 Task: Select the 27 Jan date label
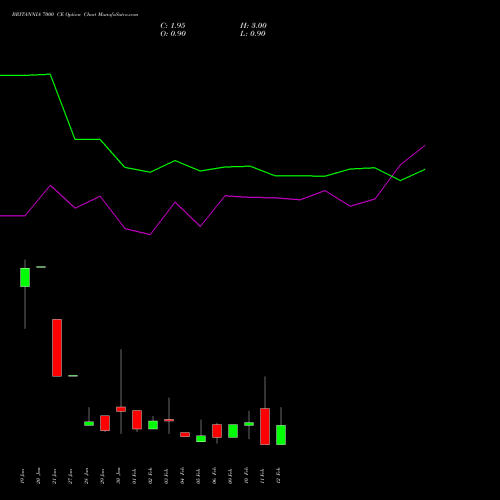point(70,476)
